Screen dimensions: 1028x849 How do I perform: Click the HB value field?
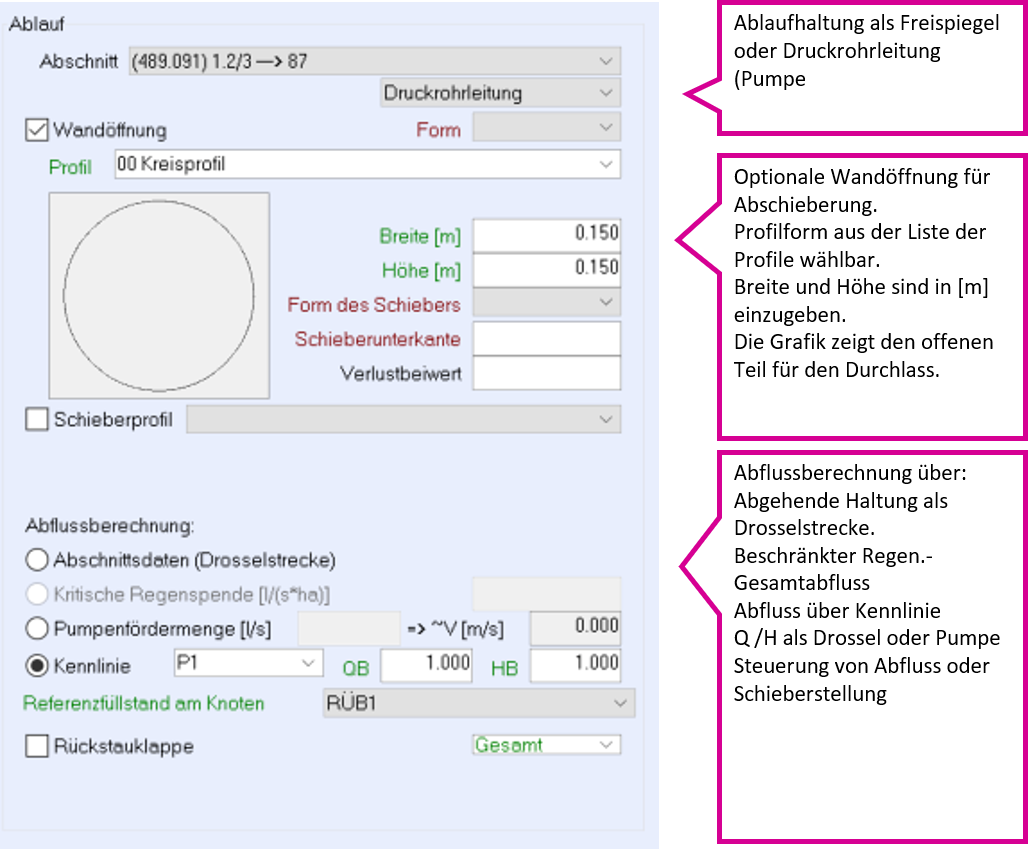click(575, 664)
